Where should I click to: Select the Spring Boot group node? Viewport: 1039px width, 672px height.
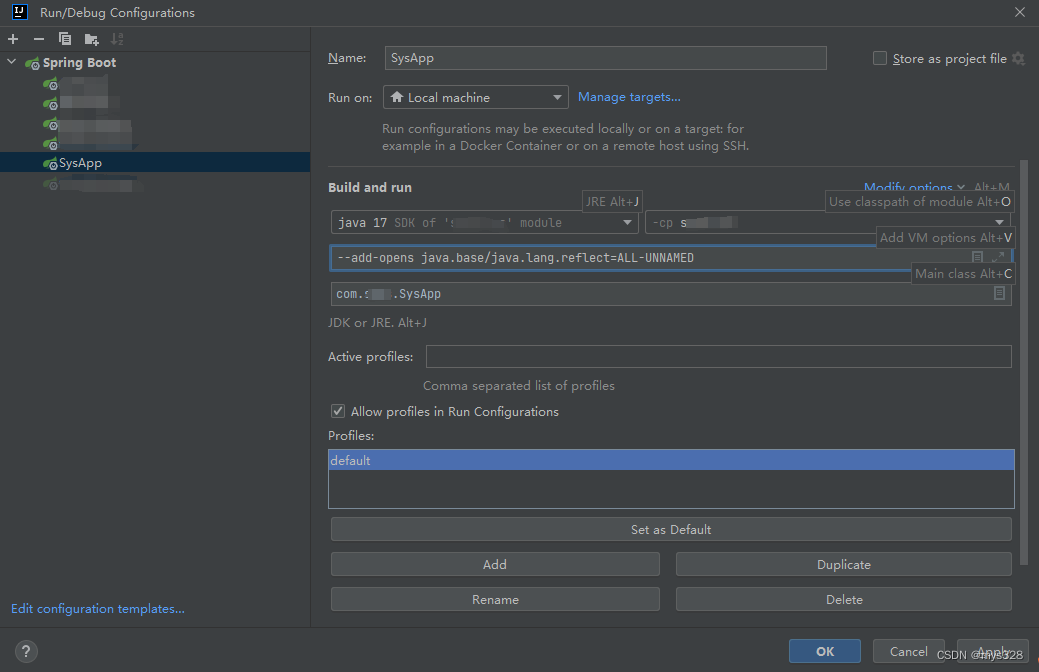click(79, 62)
